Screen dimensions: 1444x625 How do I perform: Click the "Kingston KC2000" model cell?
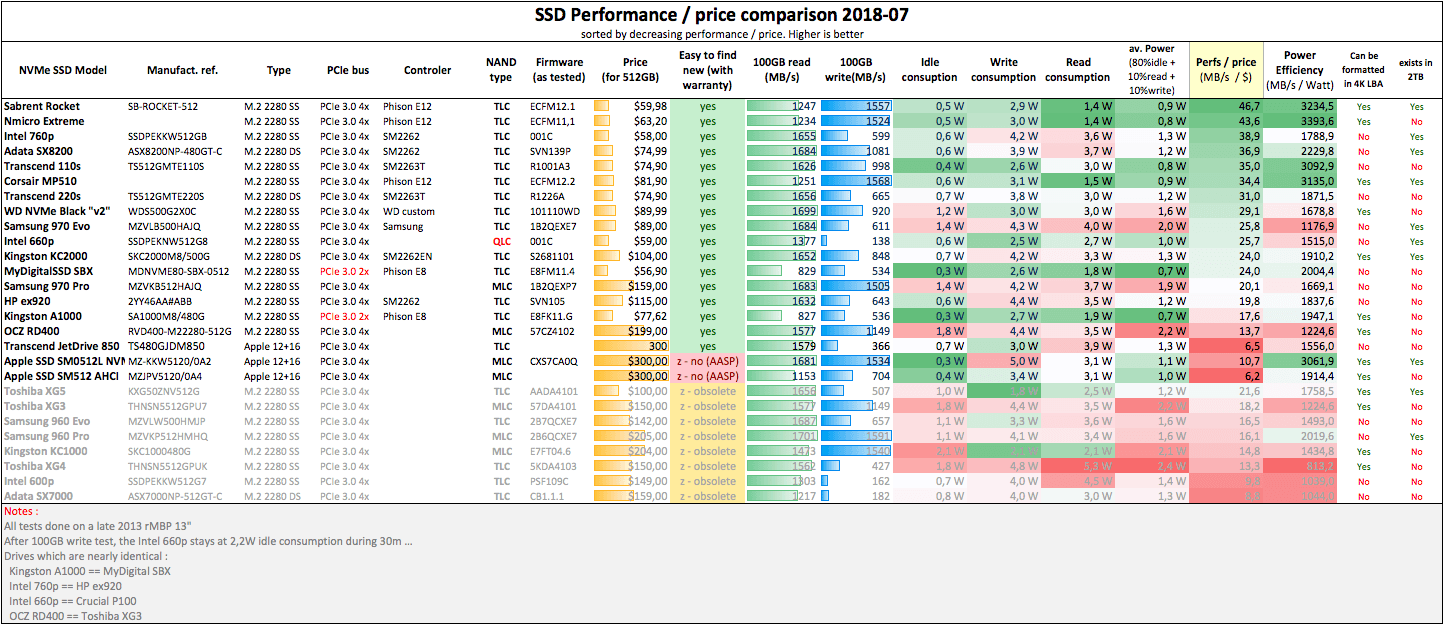(x=46, y=256)
